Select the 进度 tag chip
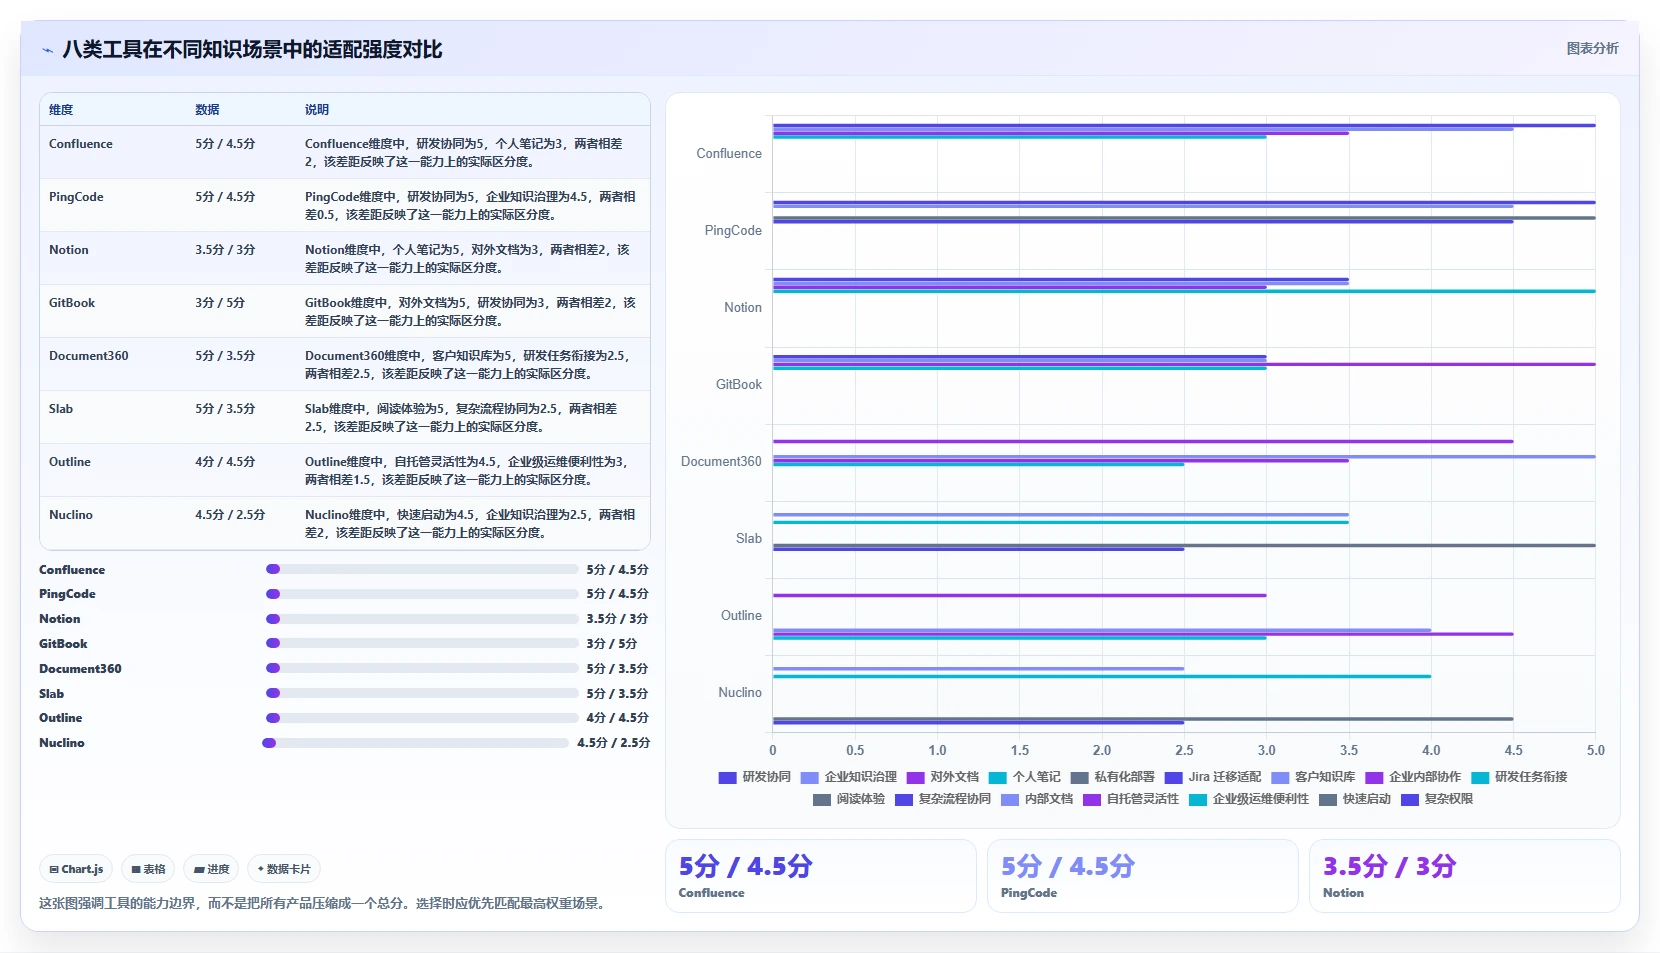The height and width of the screenshot is (953, 1660). (212, 869)
